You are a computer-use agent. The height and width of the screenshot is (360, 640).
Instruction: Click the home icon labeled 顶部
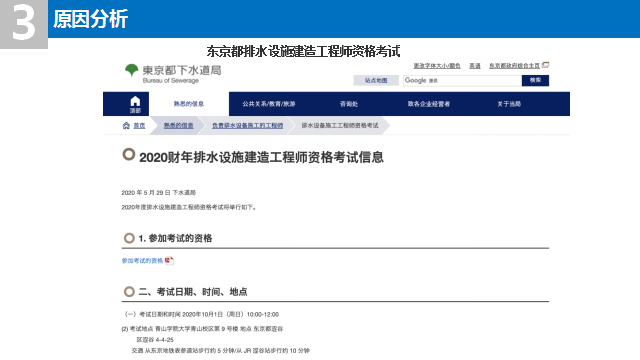point(135,104)
